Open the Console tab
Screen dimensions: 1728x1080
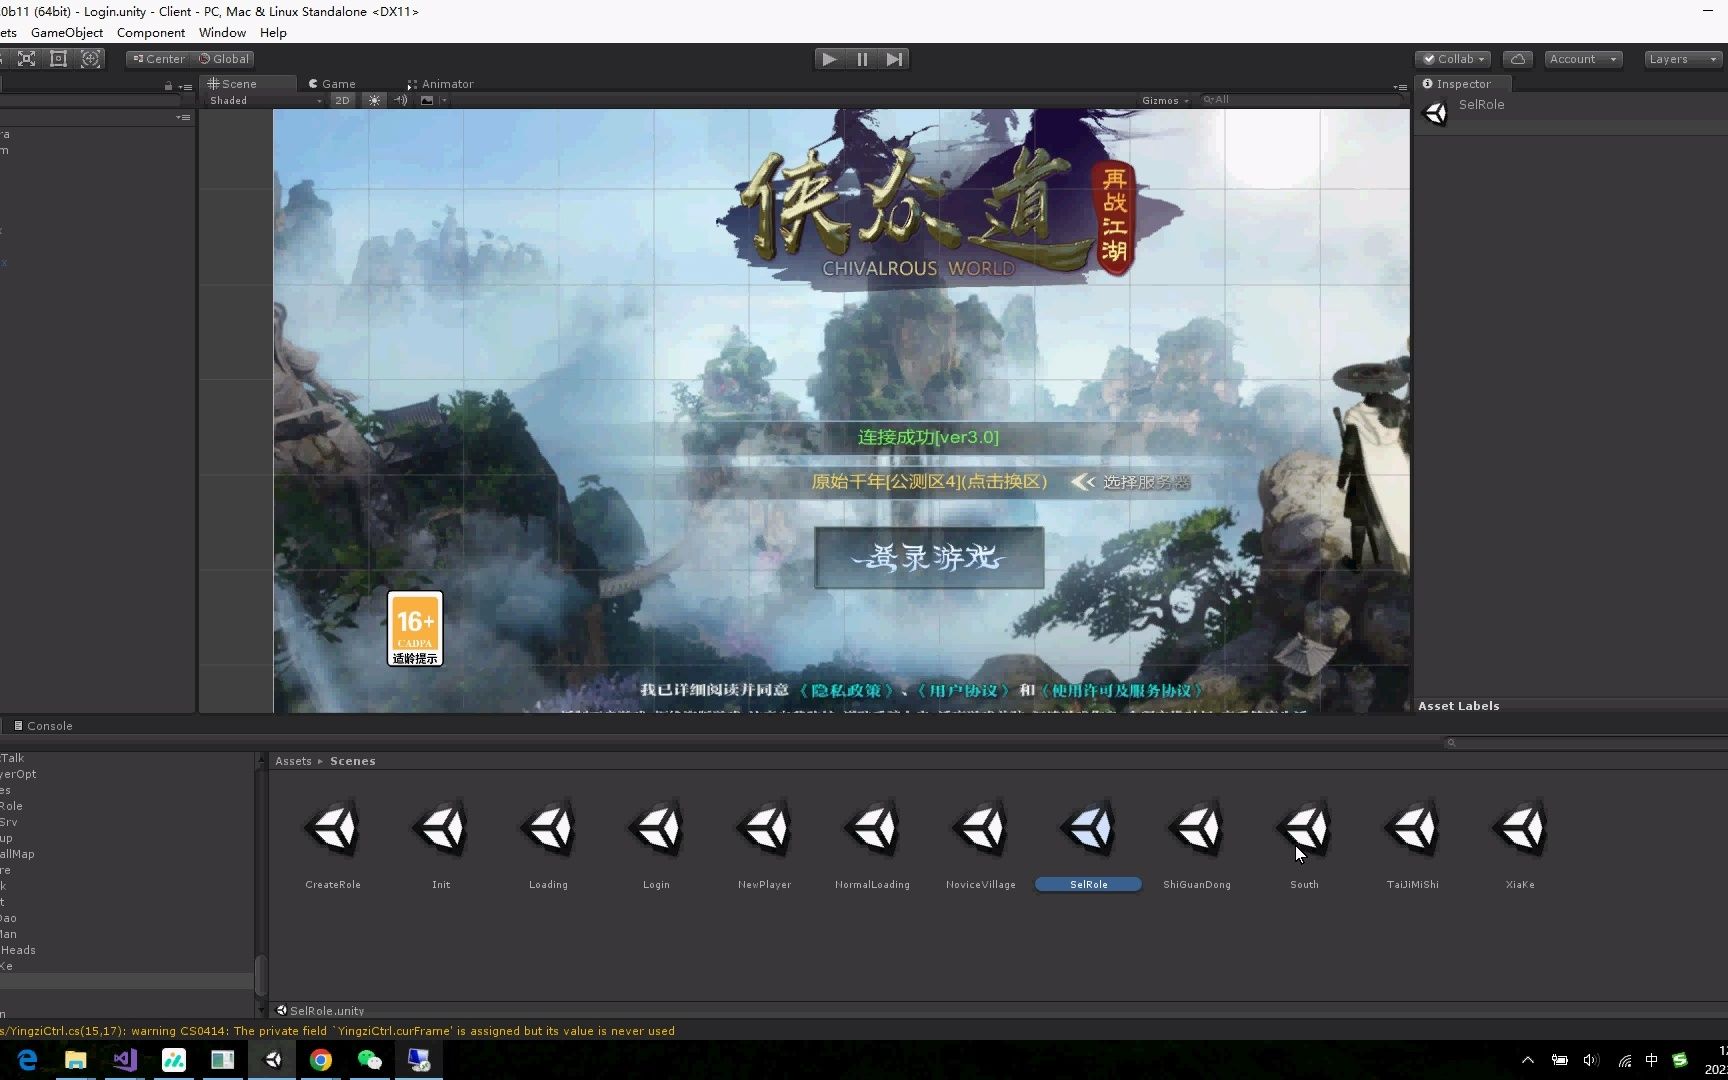[43, 726]
